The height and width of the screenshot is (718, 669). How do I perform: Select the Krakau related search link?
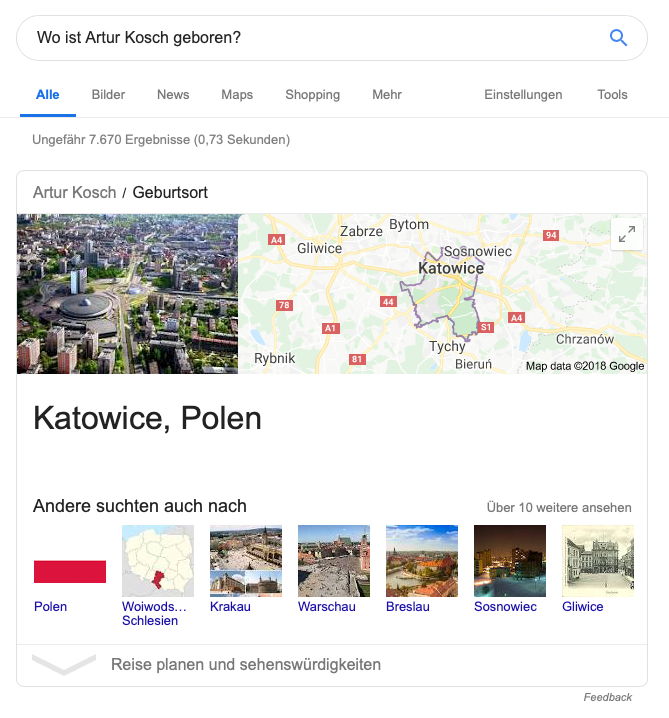coord(230,607)
